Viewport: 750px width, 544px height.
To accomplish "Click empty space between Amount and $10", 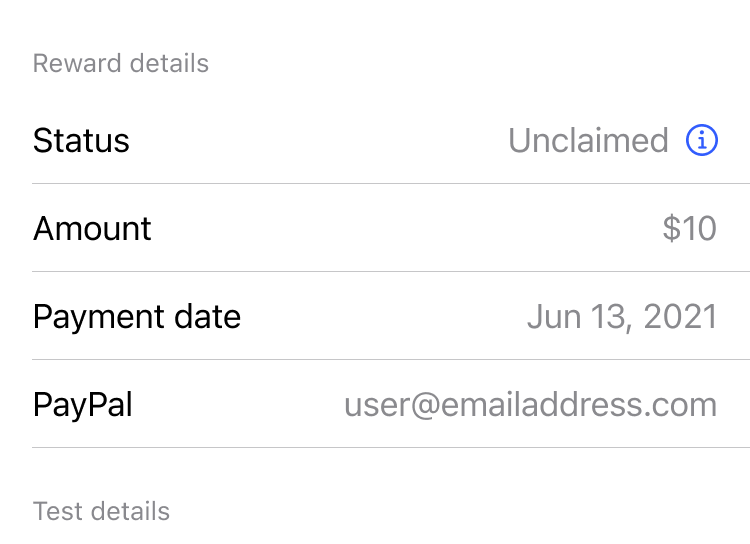I will point(400,229).
